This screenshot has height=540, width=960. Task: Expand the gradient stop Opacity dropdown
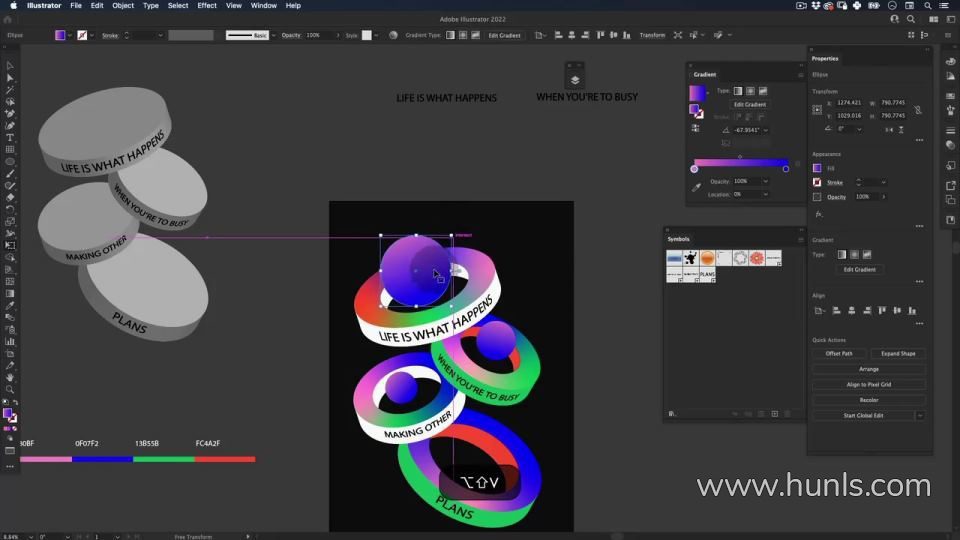[765, 181]
